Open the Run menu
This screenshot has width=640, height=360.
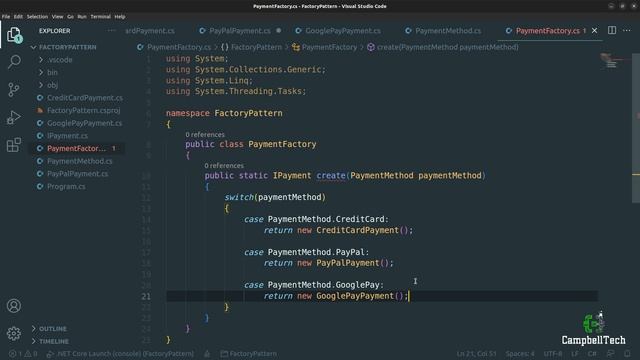point(82,17)
